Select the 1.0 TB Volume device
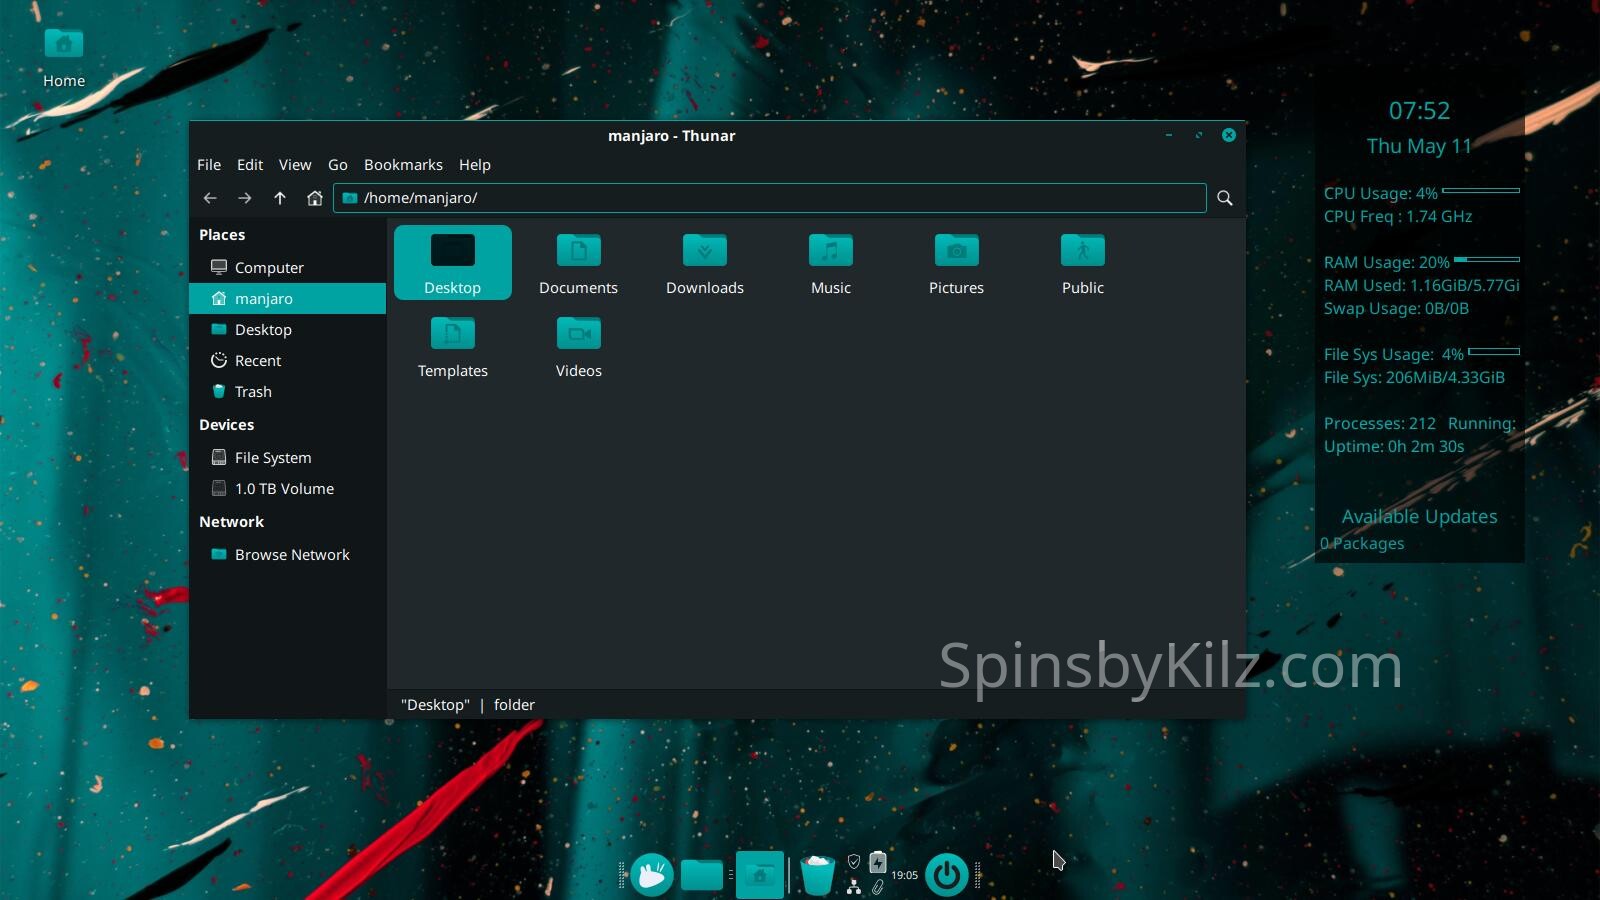 [x=284, y=489]
